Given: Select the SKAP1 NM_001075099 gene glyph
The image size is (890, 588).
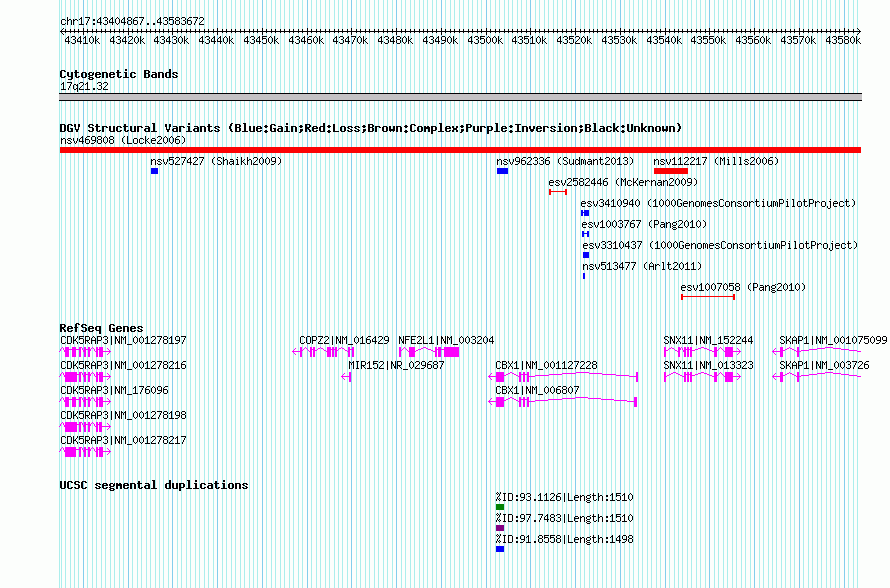Looking at the screenshot, I should pyautogui.click(x=817, y=352).
